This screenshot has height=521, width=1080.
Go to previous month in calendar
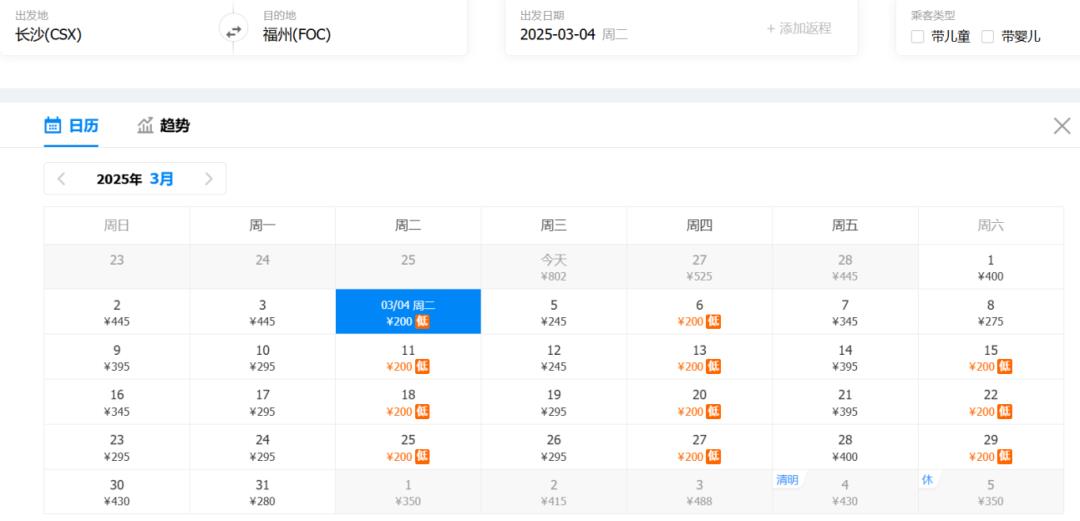click(61, 179)
